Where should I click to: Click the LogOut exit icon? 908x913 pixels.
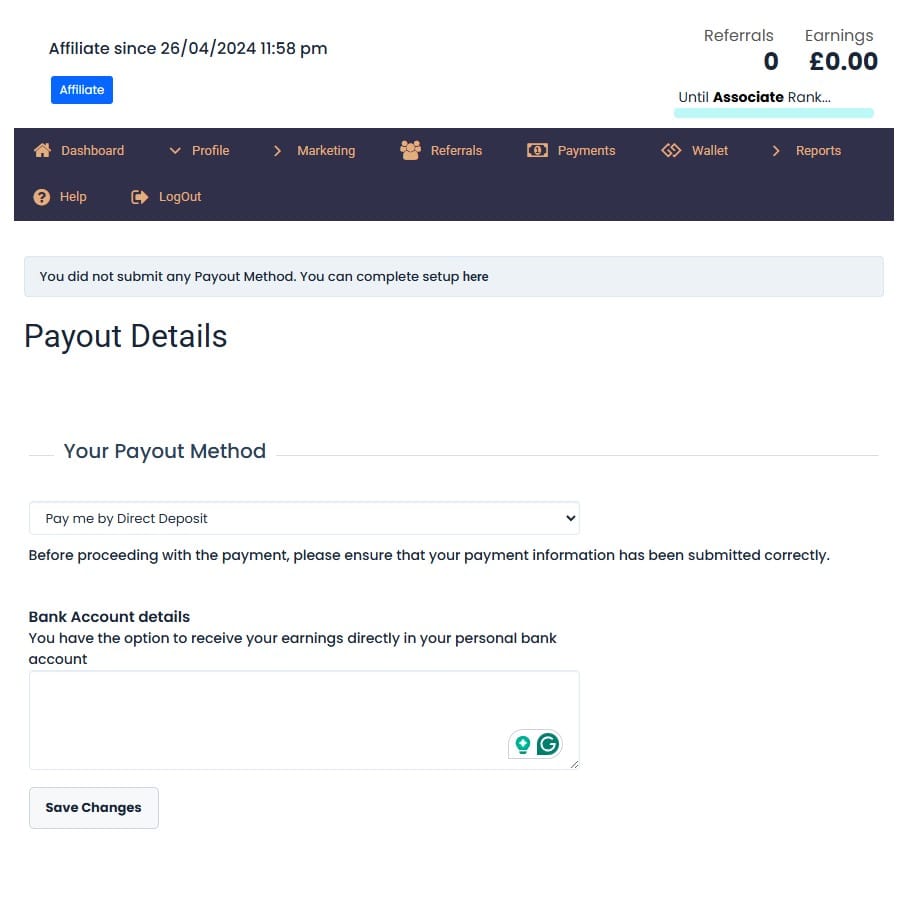(x=139, y=197)
